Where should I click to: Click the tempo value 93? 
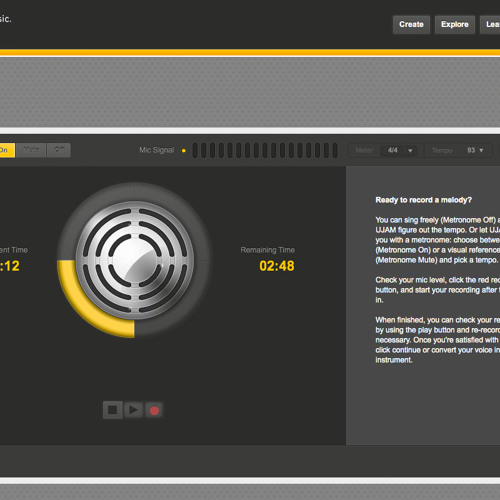(x=471, y=150)
